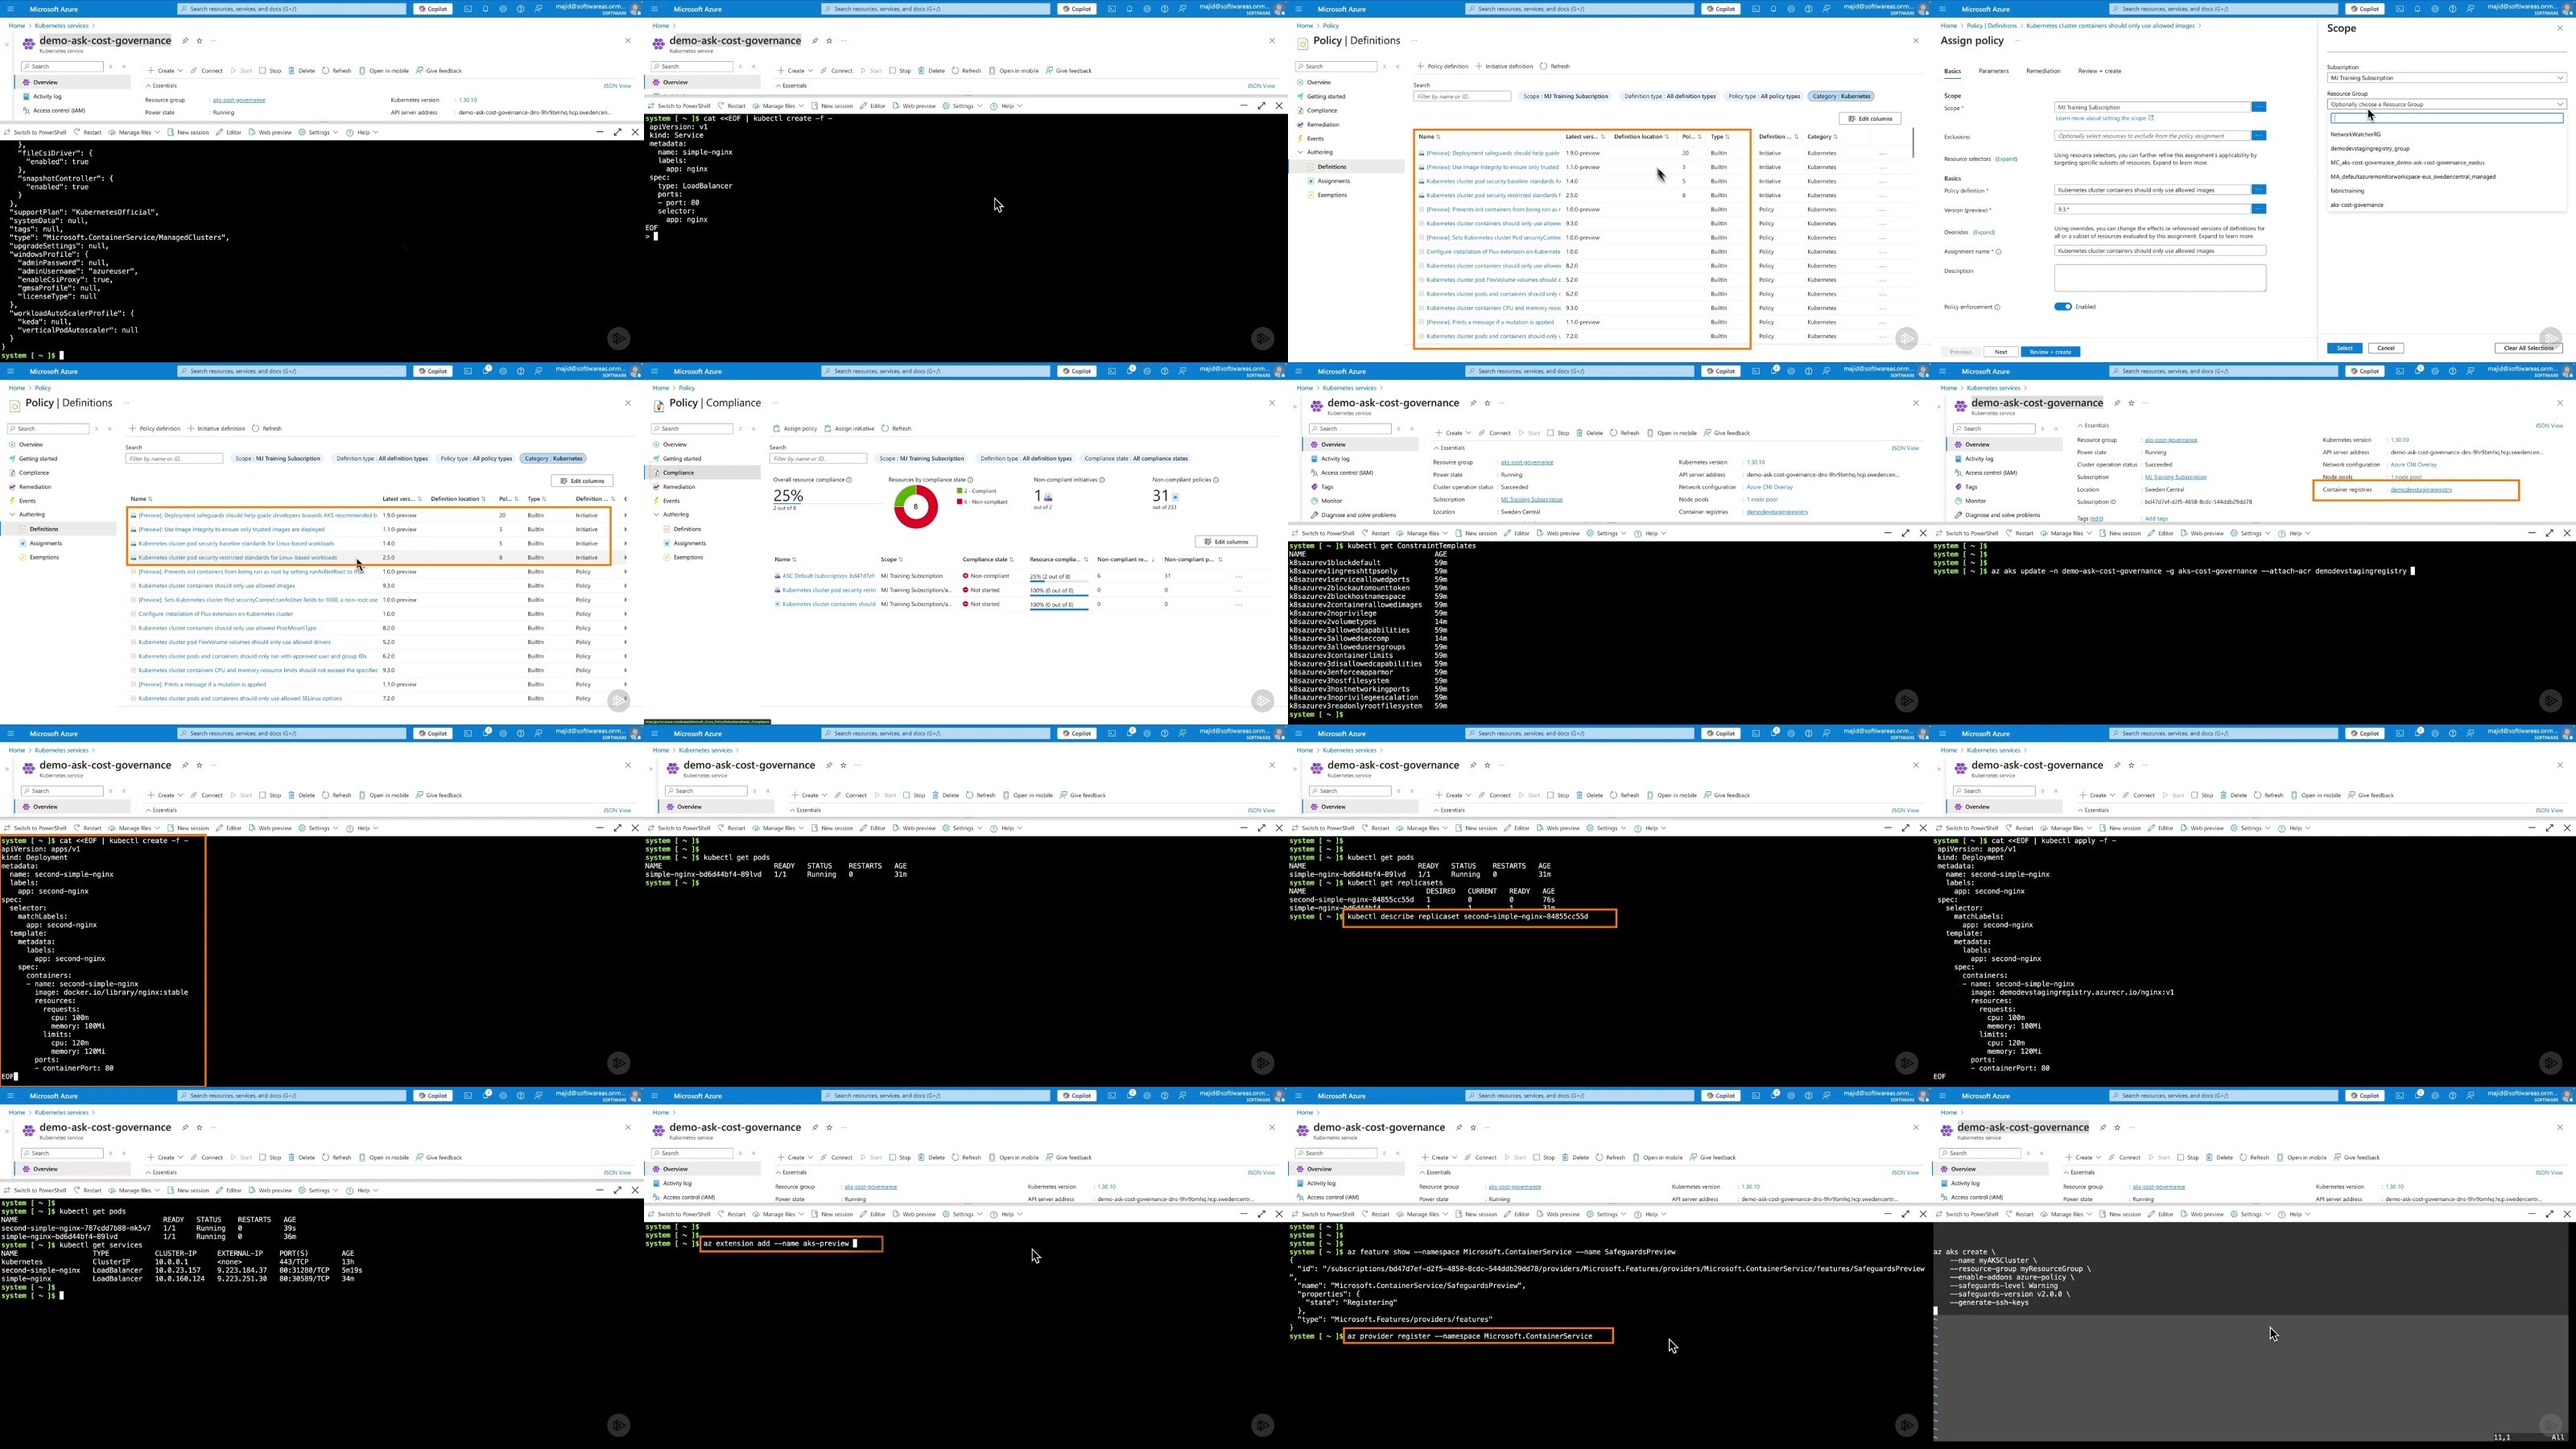Image resolution: width=2576 pixels, height=1449 pixels.
Task: Click Select button in Scope pane
Action: point(2344,348)
